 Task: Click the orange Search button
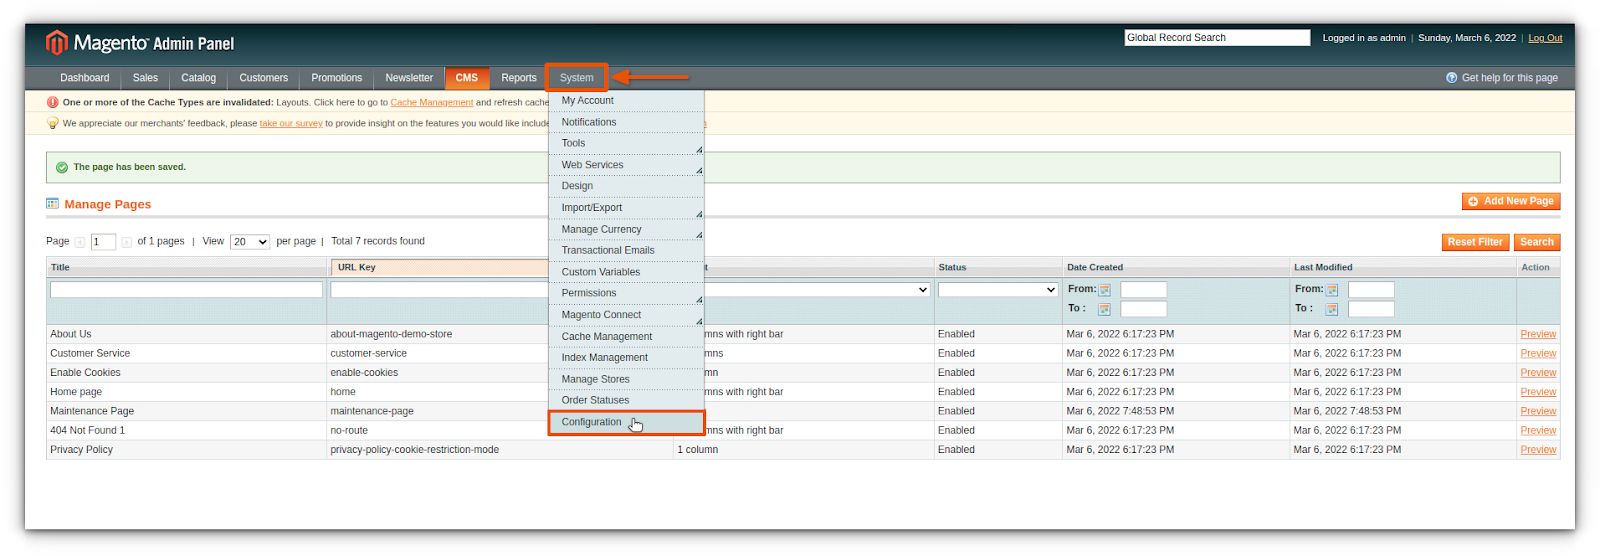pyautogui.click(x=1536, y=242)
